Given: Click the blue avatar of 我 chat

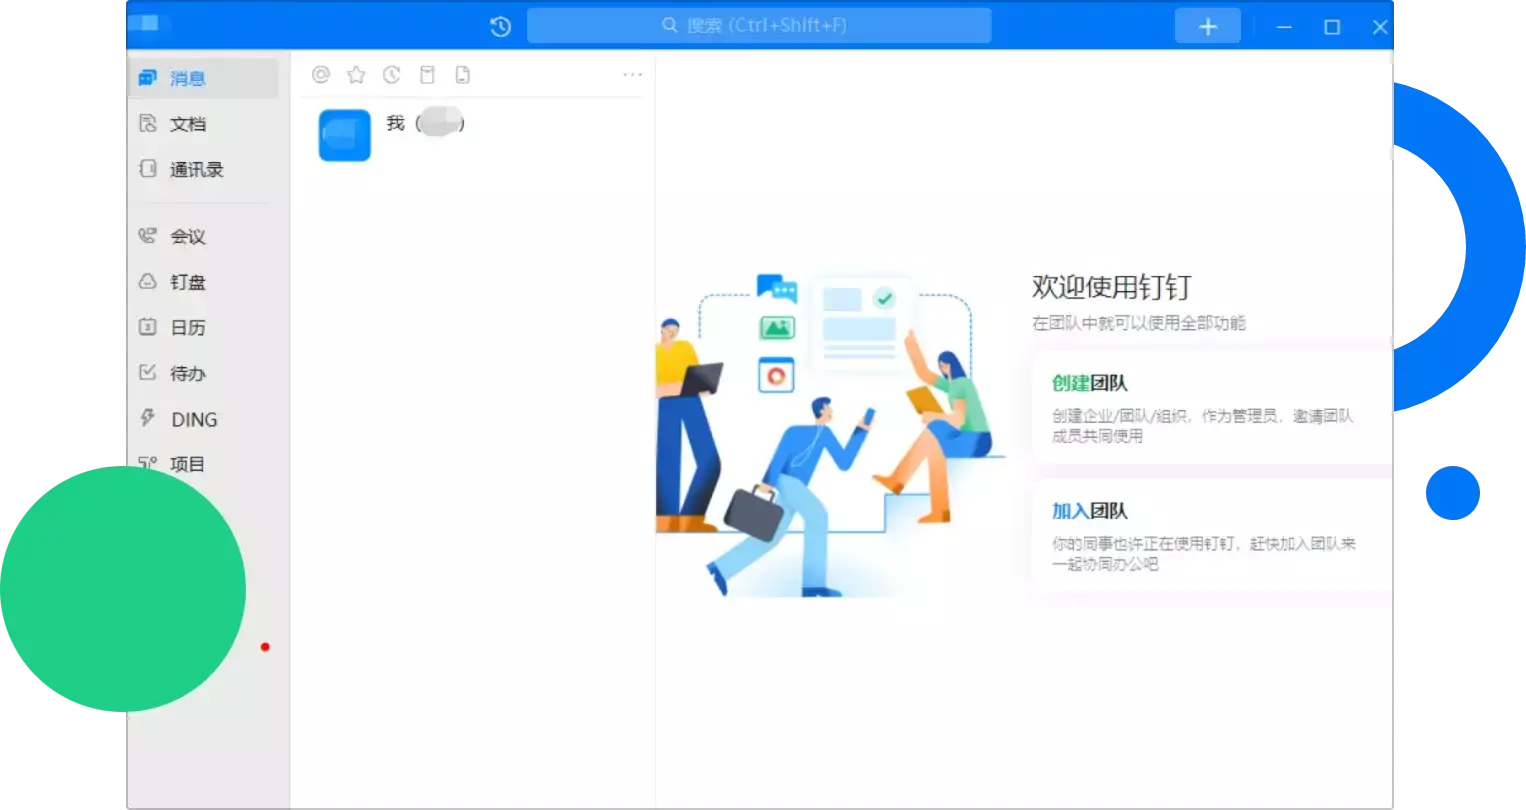Looking at the screenshot, I should point(345,135).
